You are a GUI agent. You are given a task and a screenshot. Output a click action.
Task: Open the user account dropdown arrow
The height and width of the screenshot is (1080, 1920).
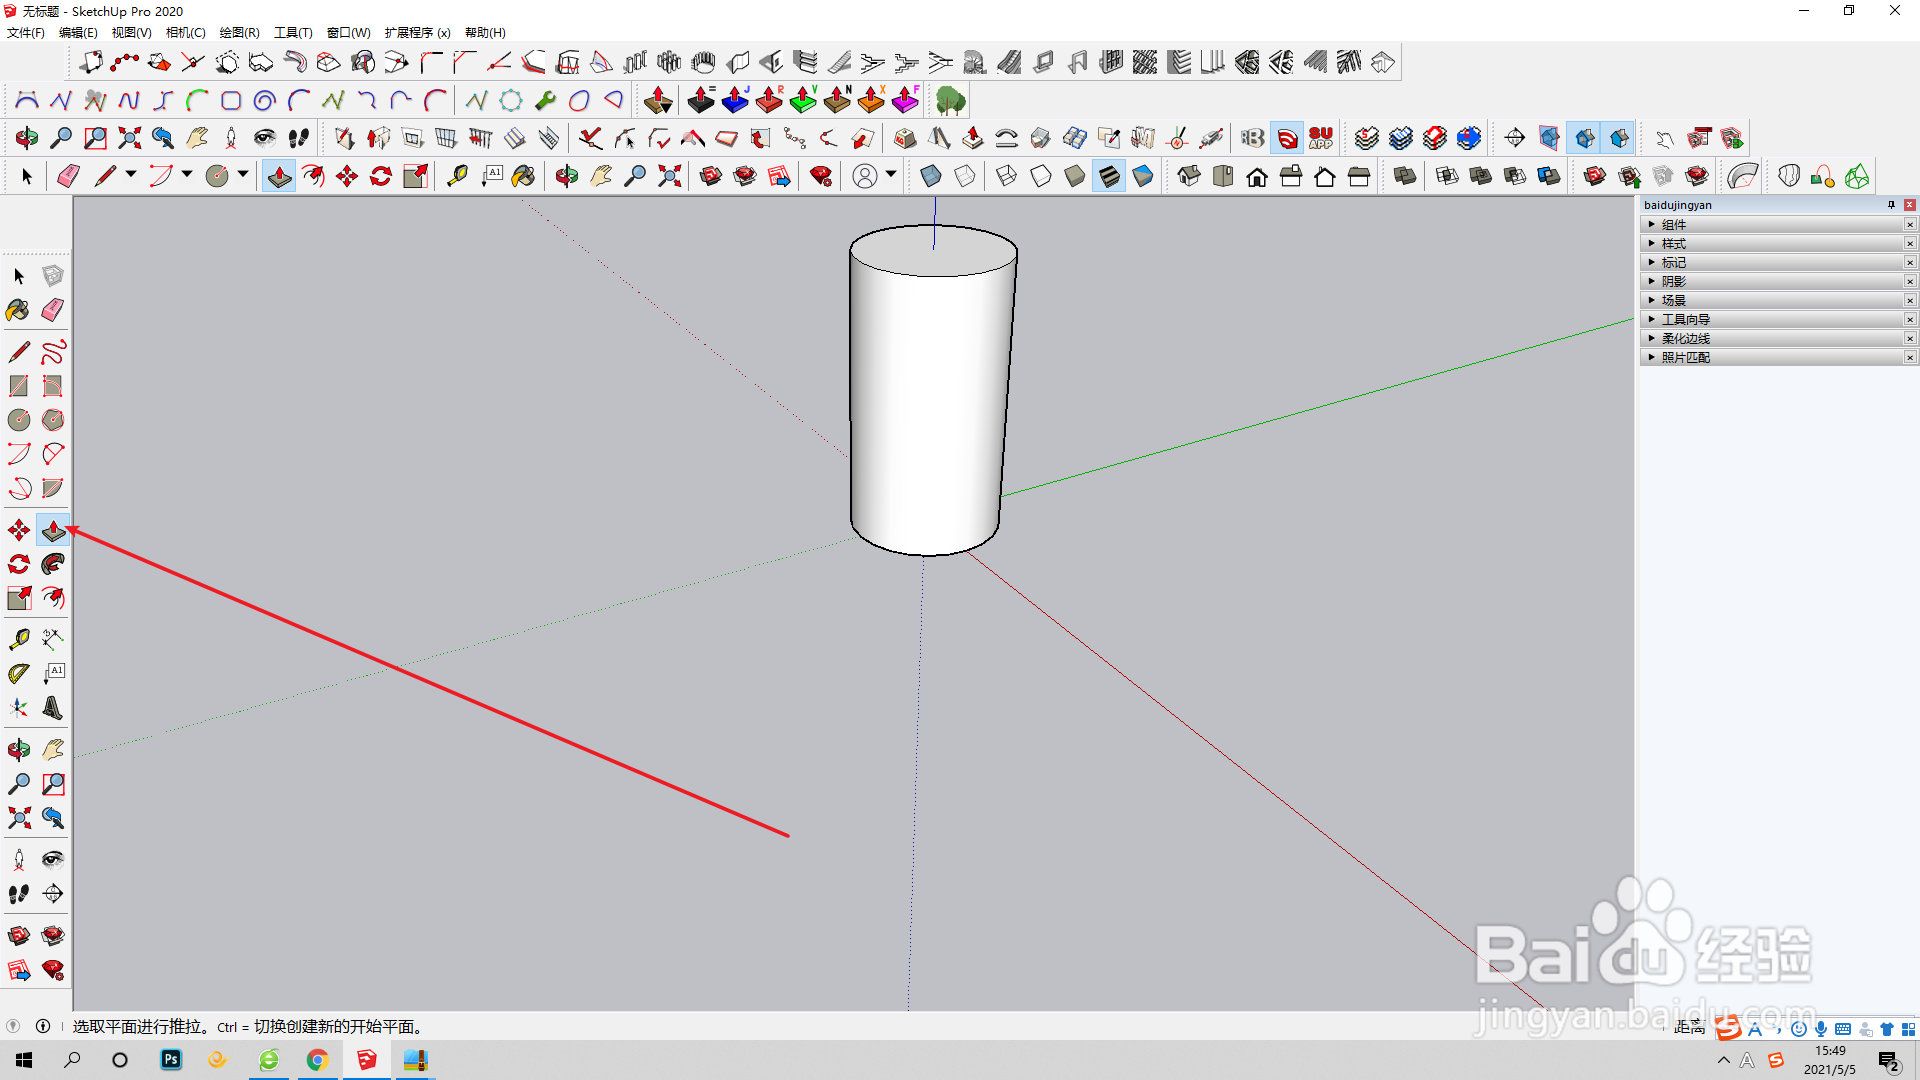[891, 175]
